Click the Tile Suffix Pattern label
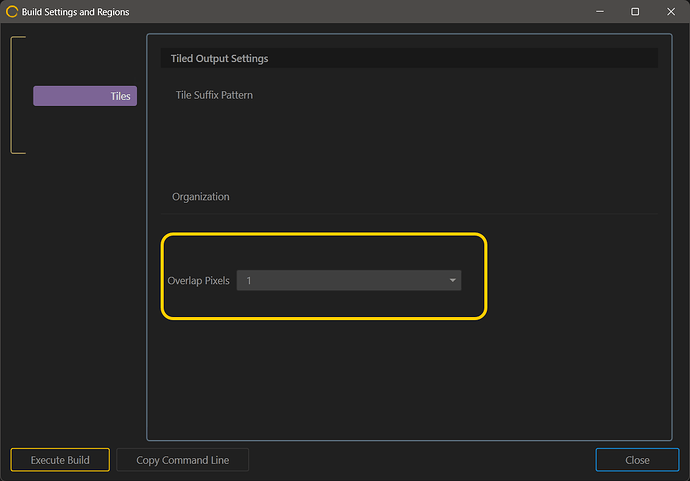The width and height of the screenshot is (690, 481). tap(214, 95)
